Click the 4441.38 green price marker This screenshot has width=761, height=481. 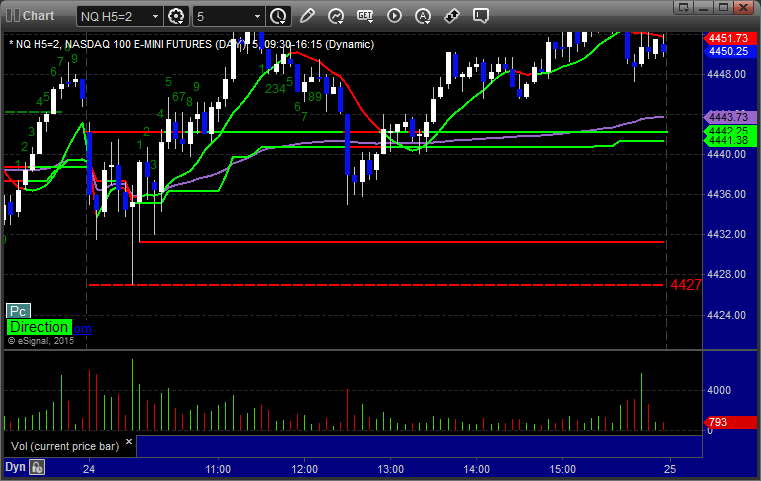coord(729,141)
